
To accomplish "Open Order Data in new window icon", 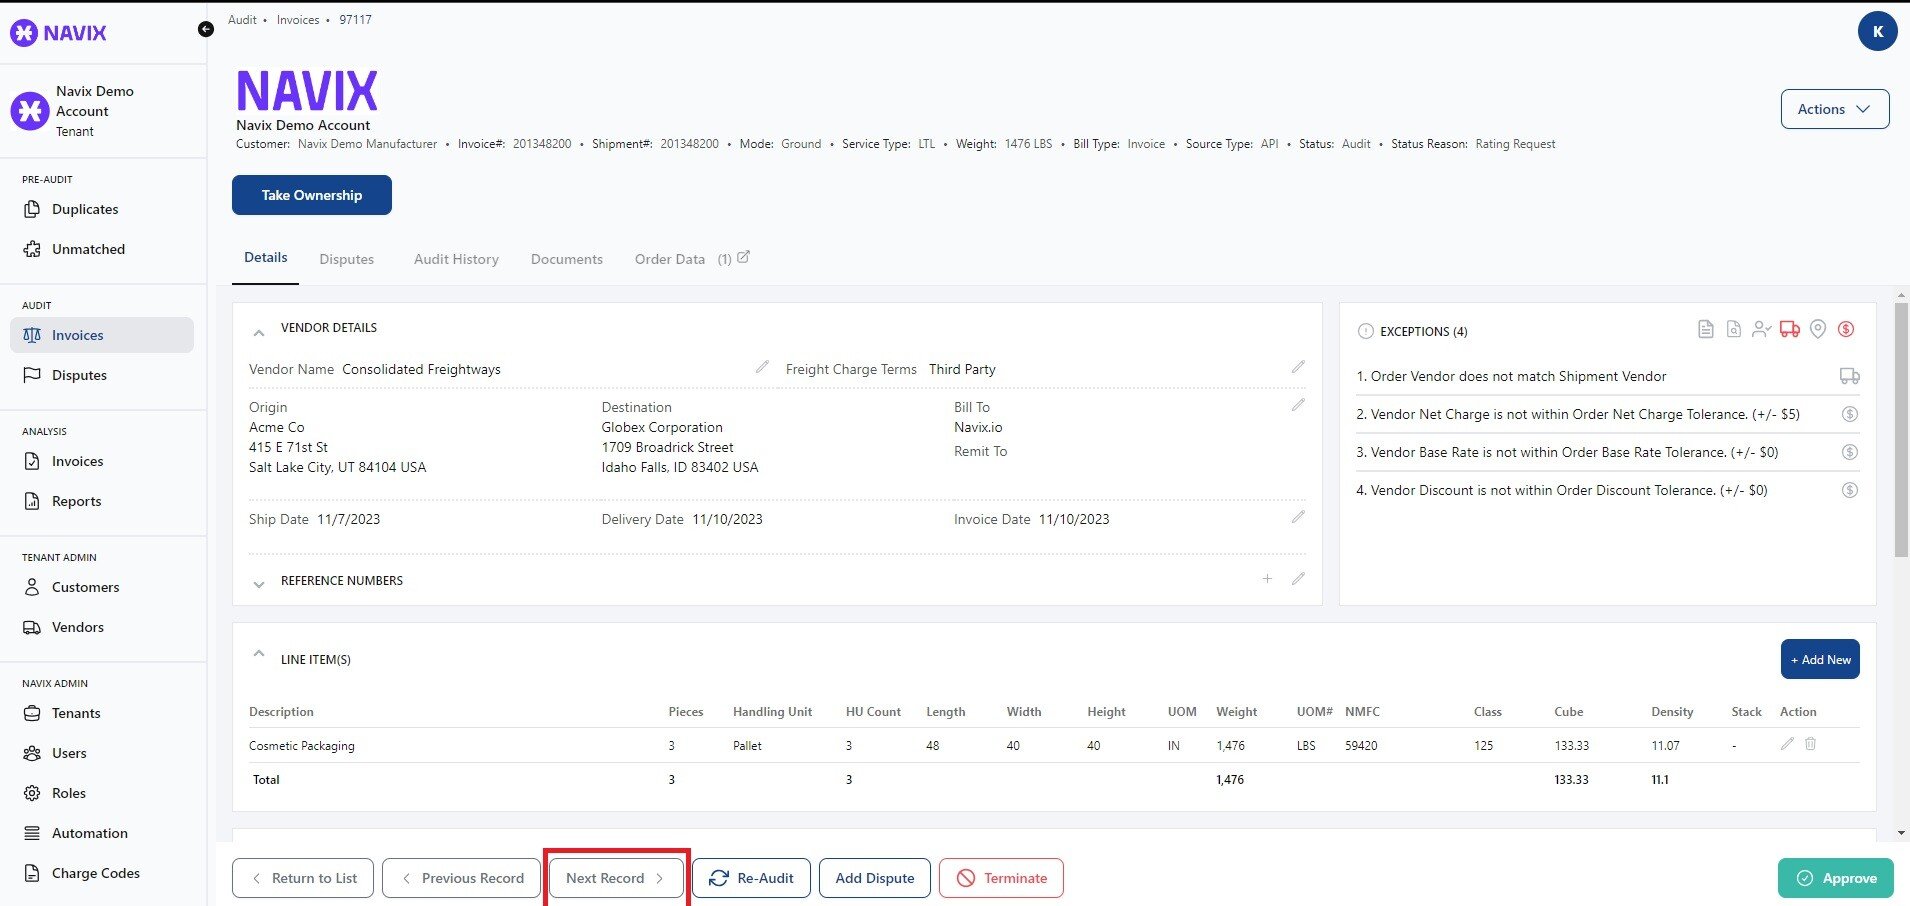I will 743,257.
